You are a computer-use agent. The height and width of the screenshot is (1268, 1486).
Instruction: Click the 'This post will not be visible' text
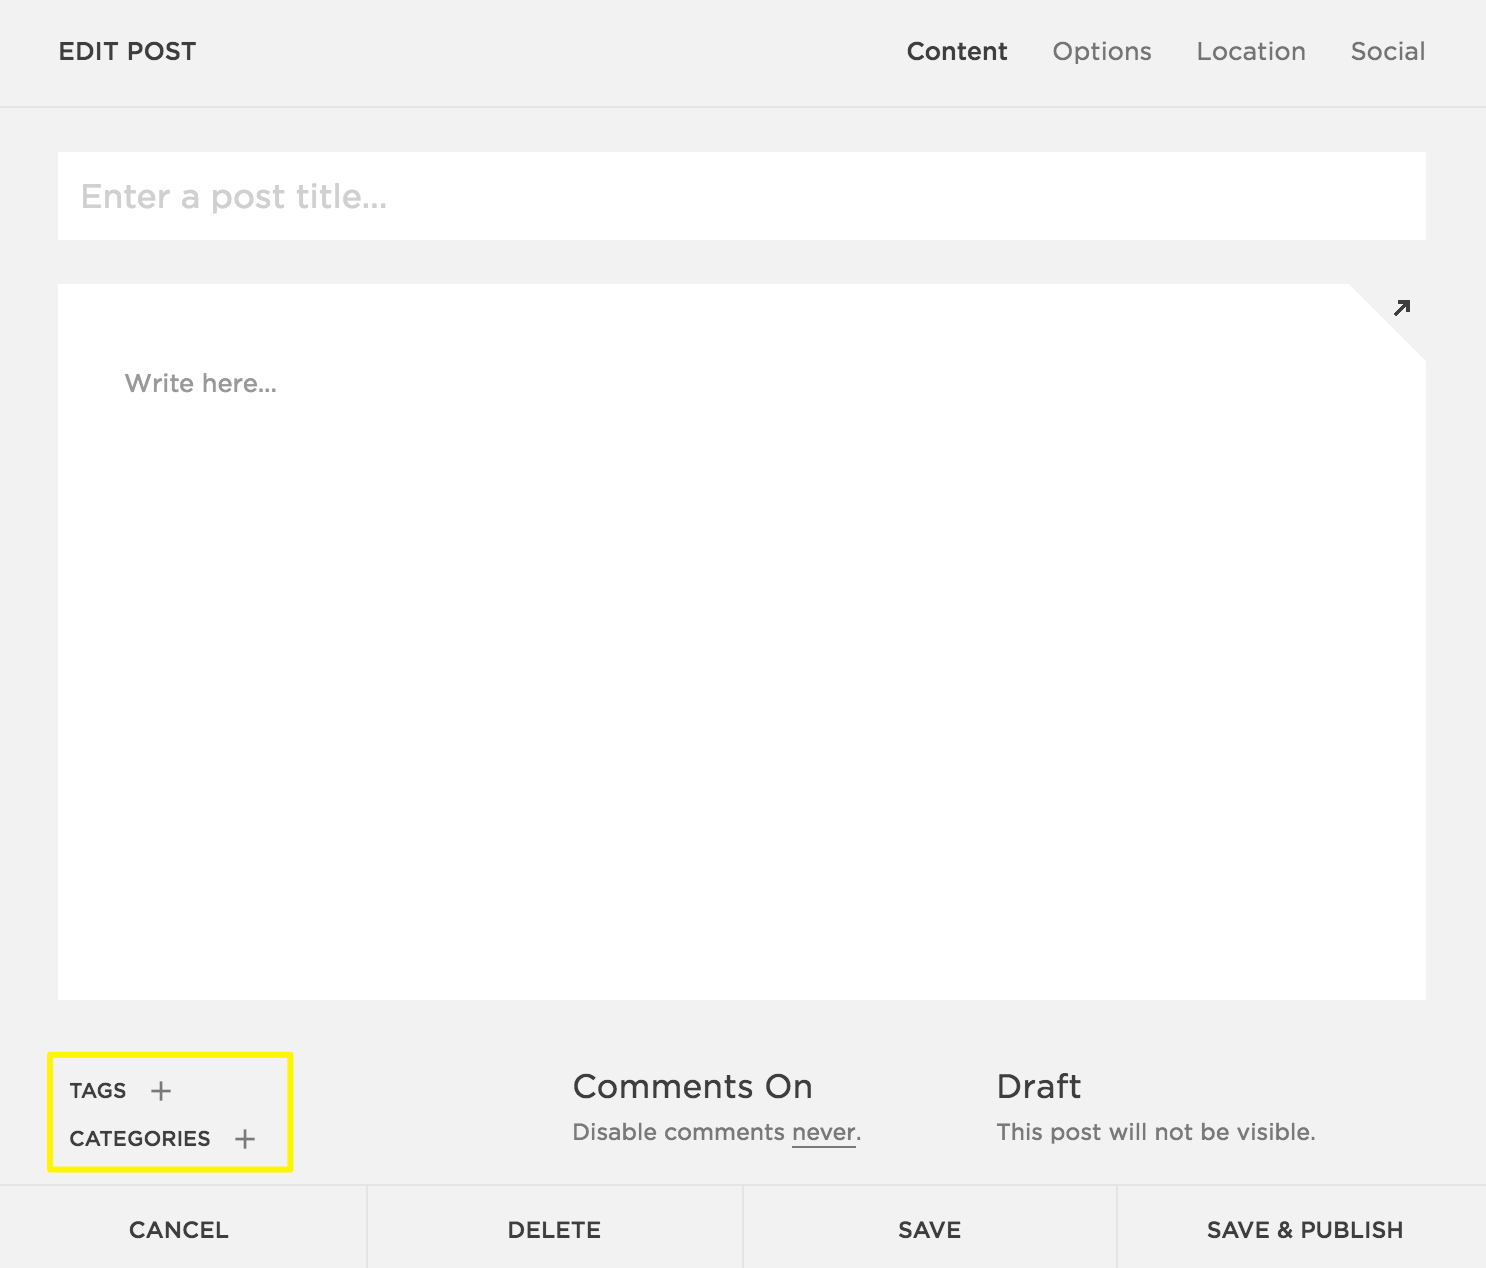1155,1133
